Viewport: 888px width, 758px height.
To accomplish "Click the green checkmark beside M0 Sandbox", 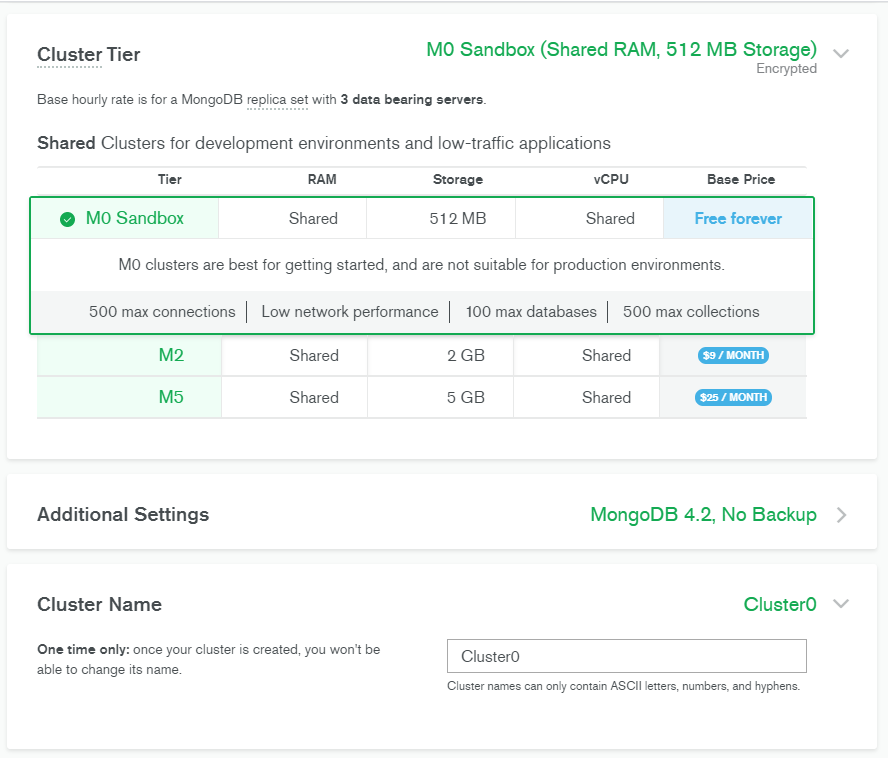I will click(67, 219).
